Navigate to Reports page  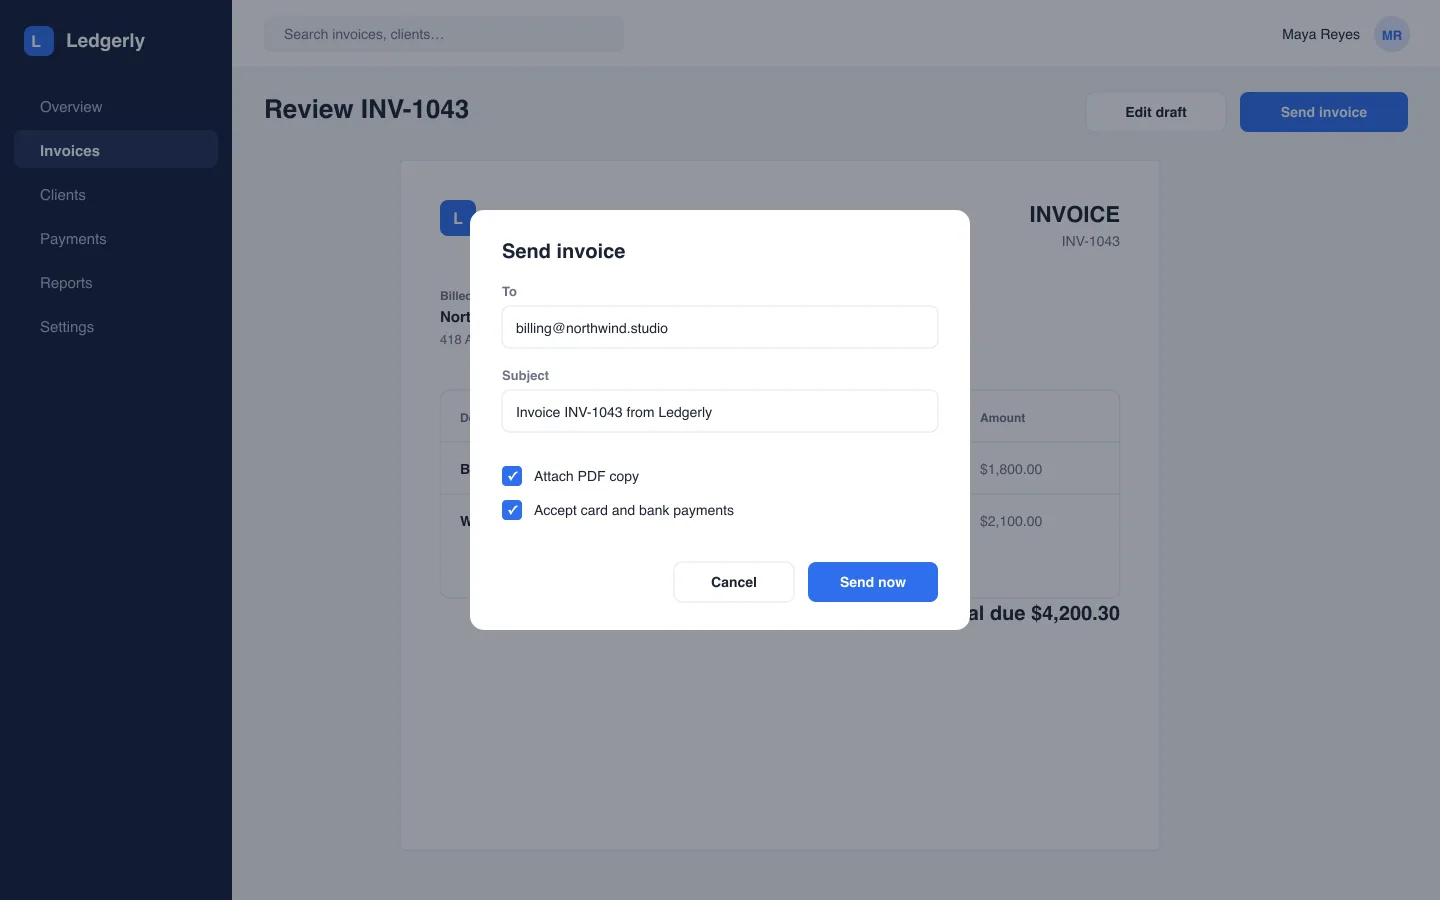tap(116, 283)
